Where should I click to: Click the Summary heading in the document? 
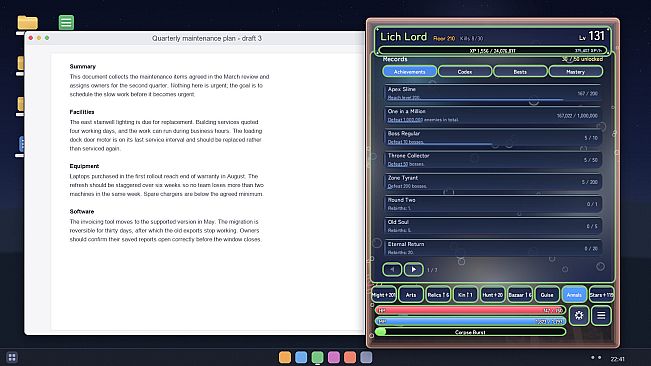[83, 66]
